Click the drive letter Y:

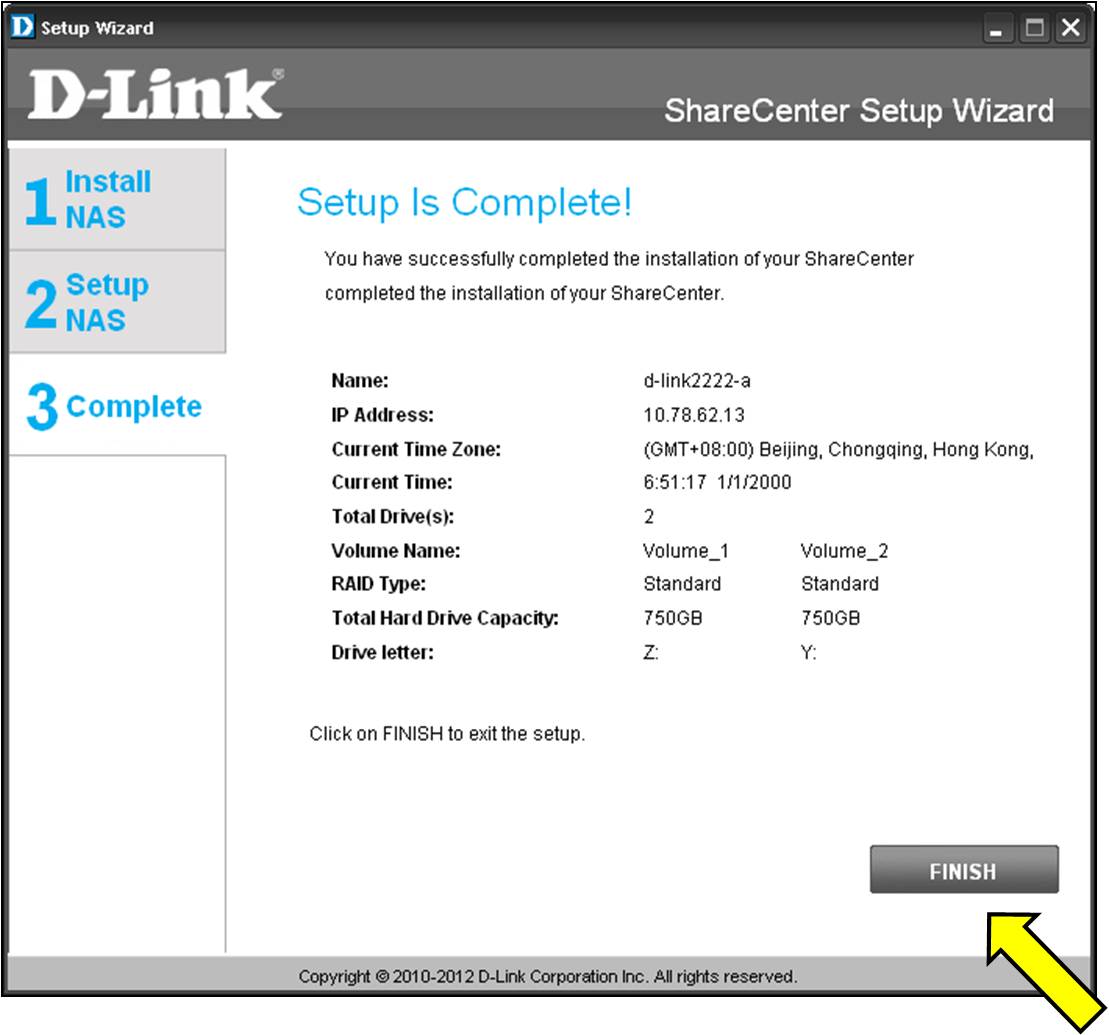coord(808,652)
